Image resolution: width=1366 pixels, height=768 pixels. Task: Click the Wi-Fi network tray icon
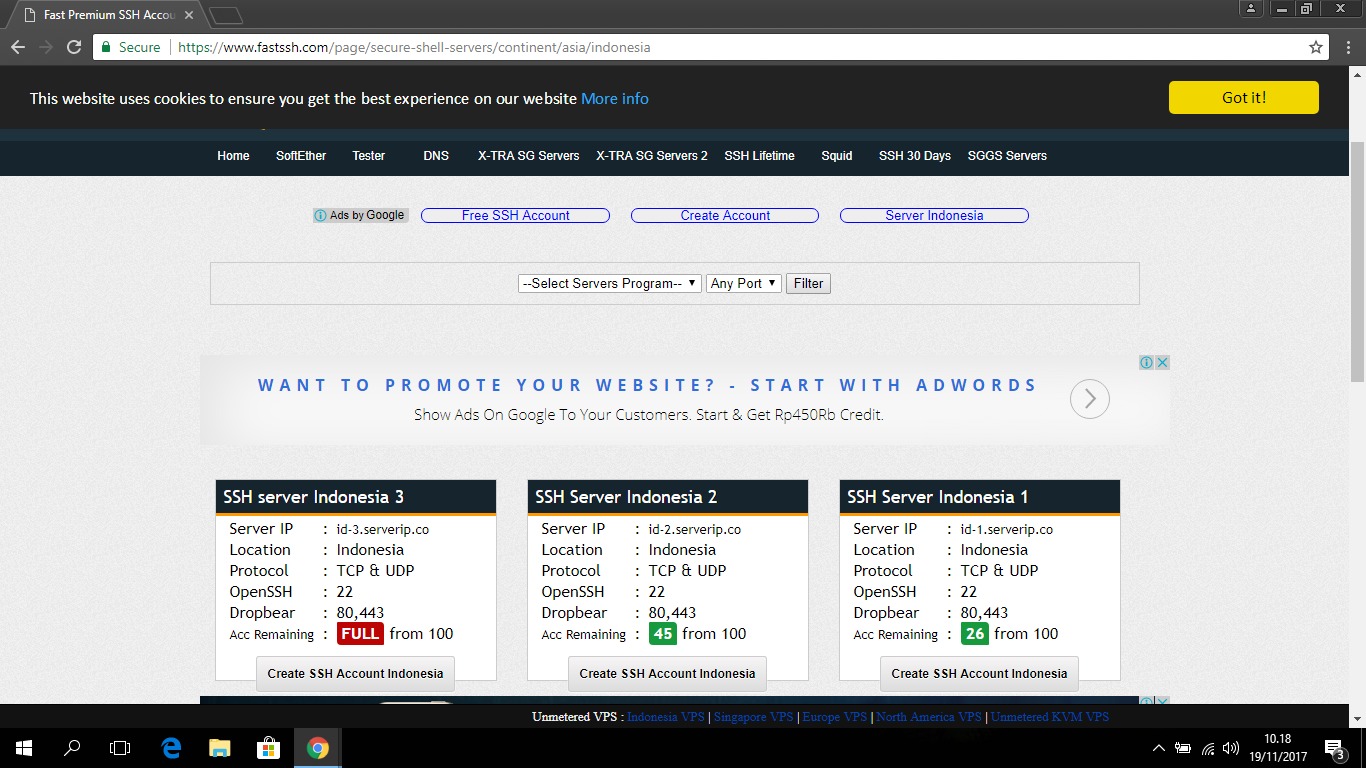point(1208,748)
